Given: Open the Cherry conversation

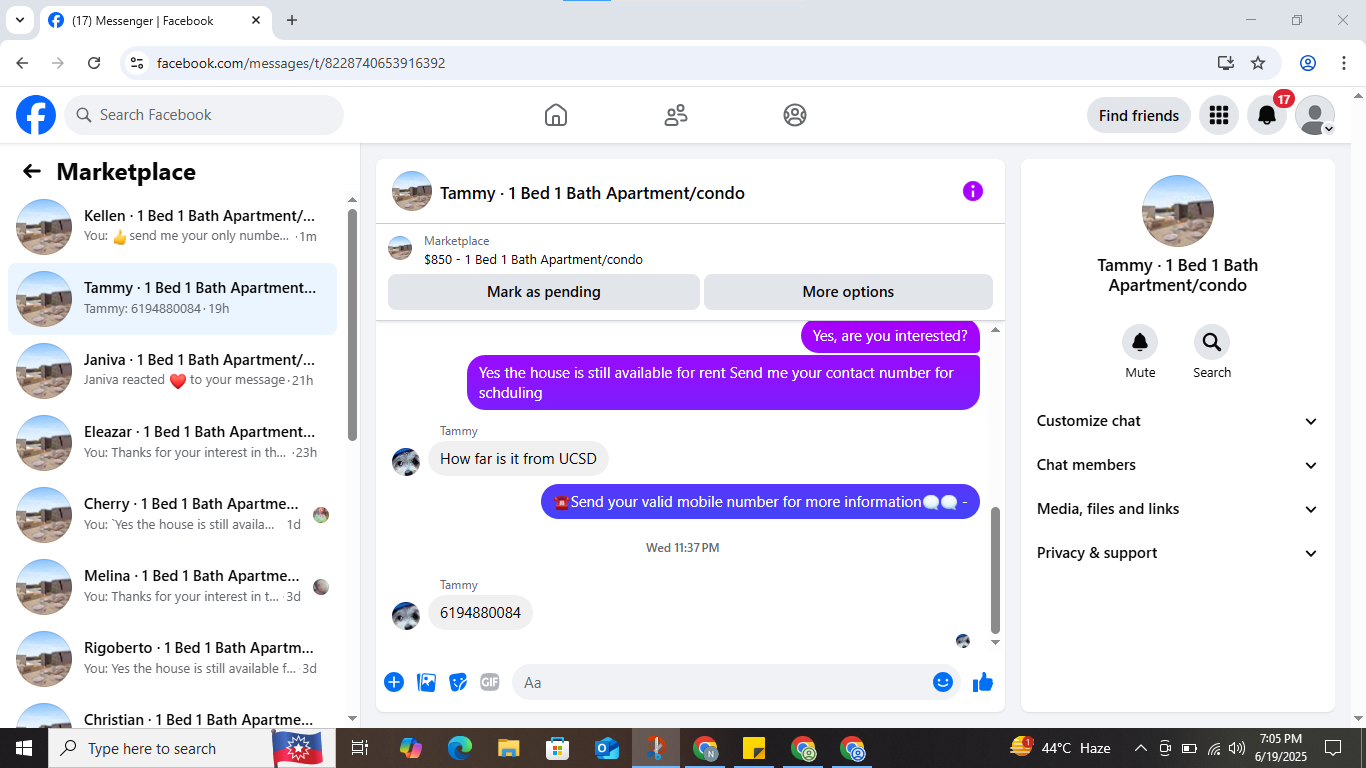Looking at the screenshot, I should [x=172, y=515].
